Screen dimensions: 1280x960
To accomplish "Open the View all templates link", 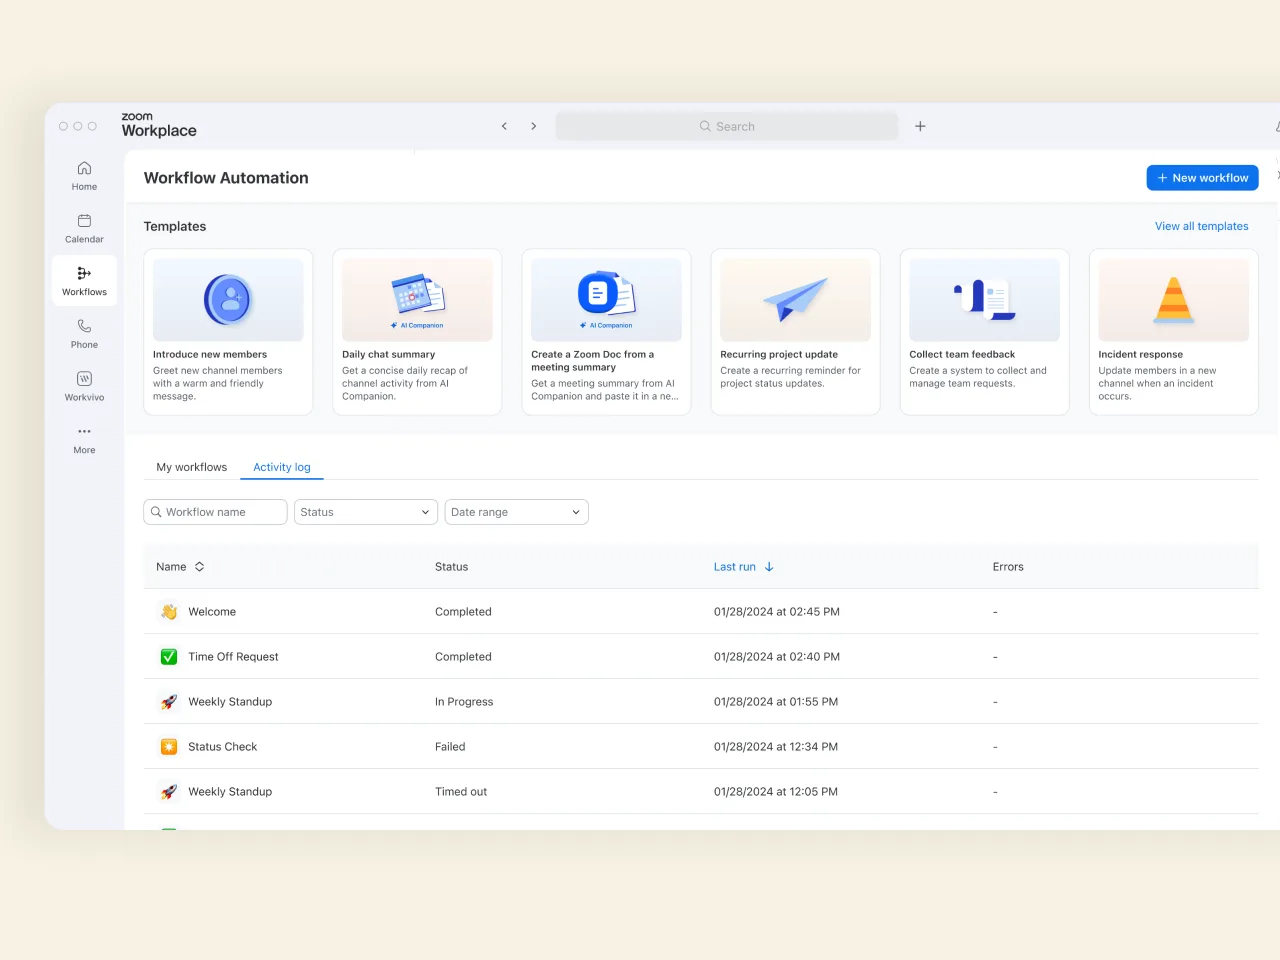I will pos(1201,226).
